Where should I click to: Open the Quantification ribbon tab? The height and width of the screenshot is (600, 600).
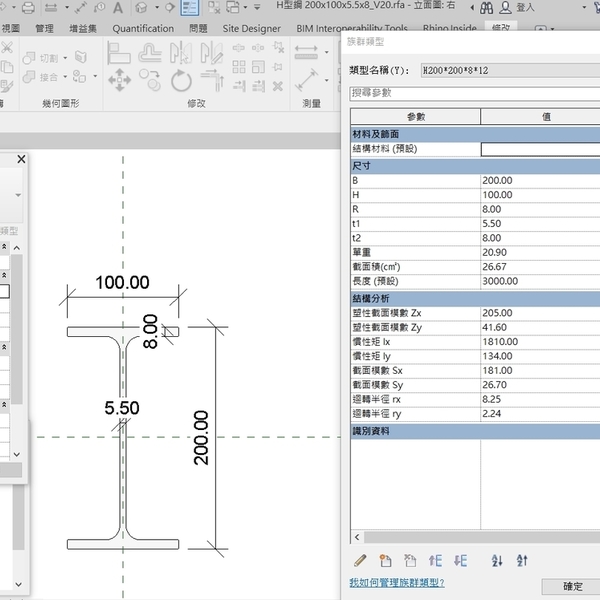[x=143, y=29]
